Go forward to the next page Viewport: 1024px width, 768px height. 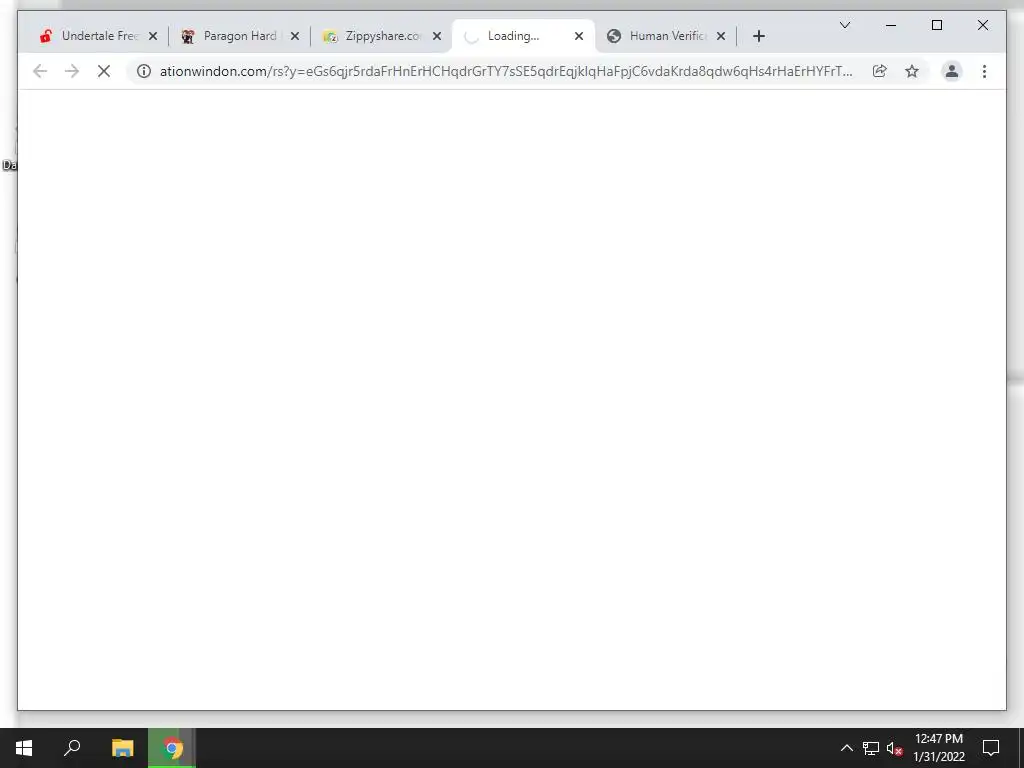72,71
